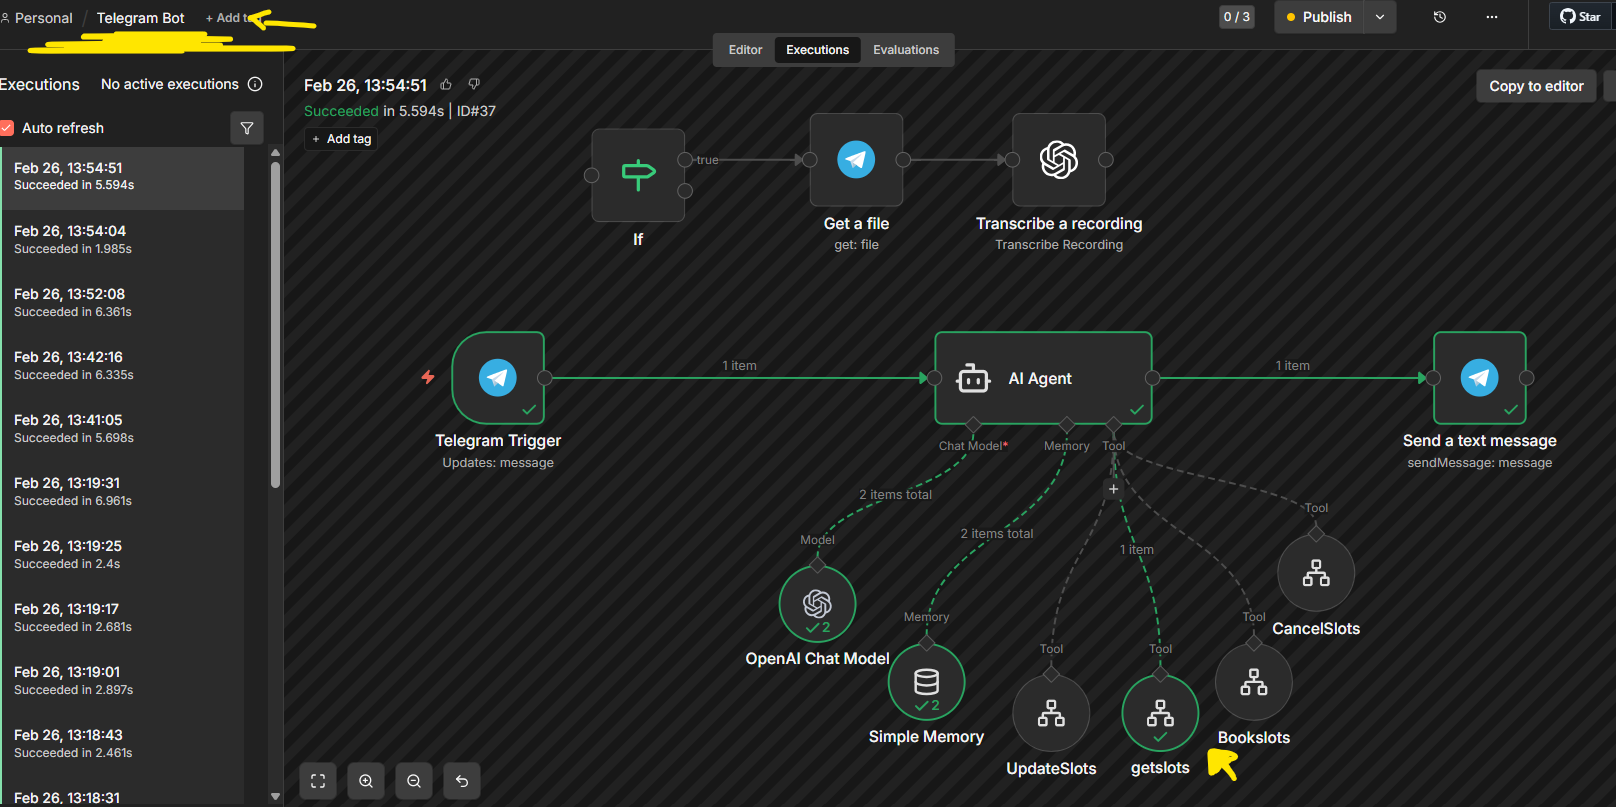
Task: Click the zoom in canvas icon
Action: [366, 781]
